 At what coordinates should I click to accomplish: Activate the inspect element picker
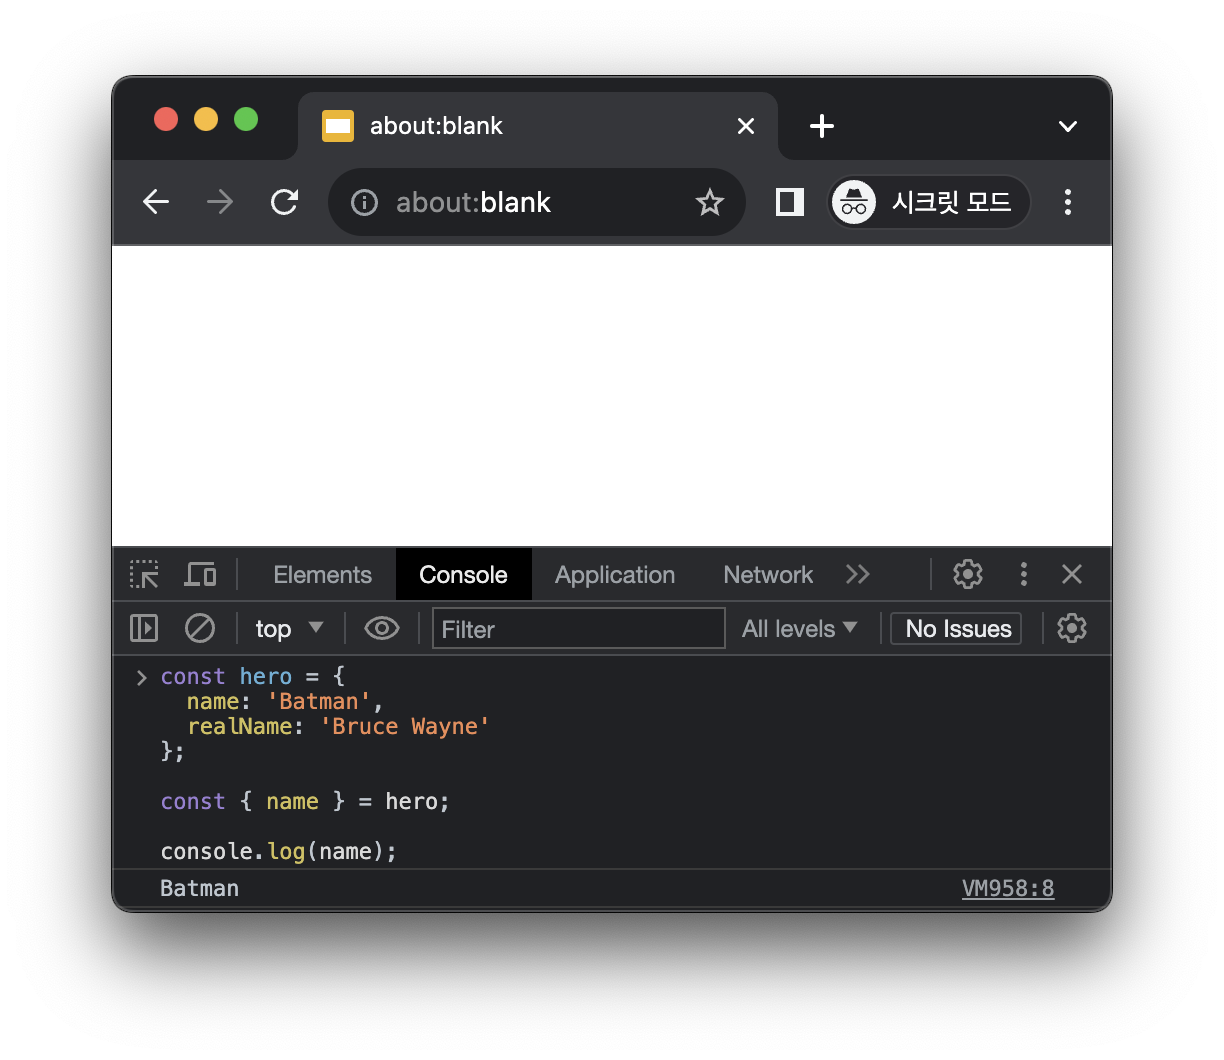[x=144, y=574]
